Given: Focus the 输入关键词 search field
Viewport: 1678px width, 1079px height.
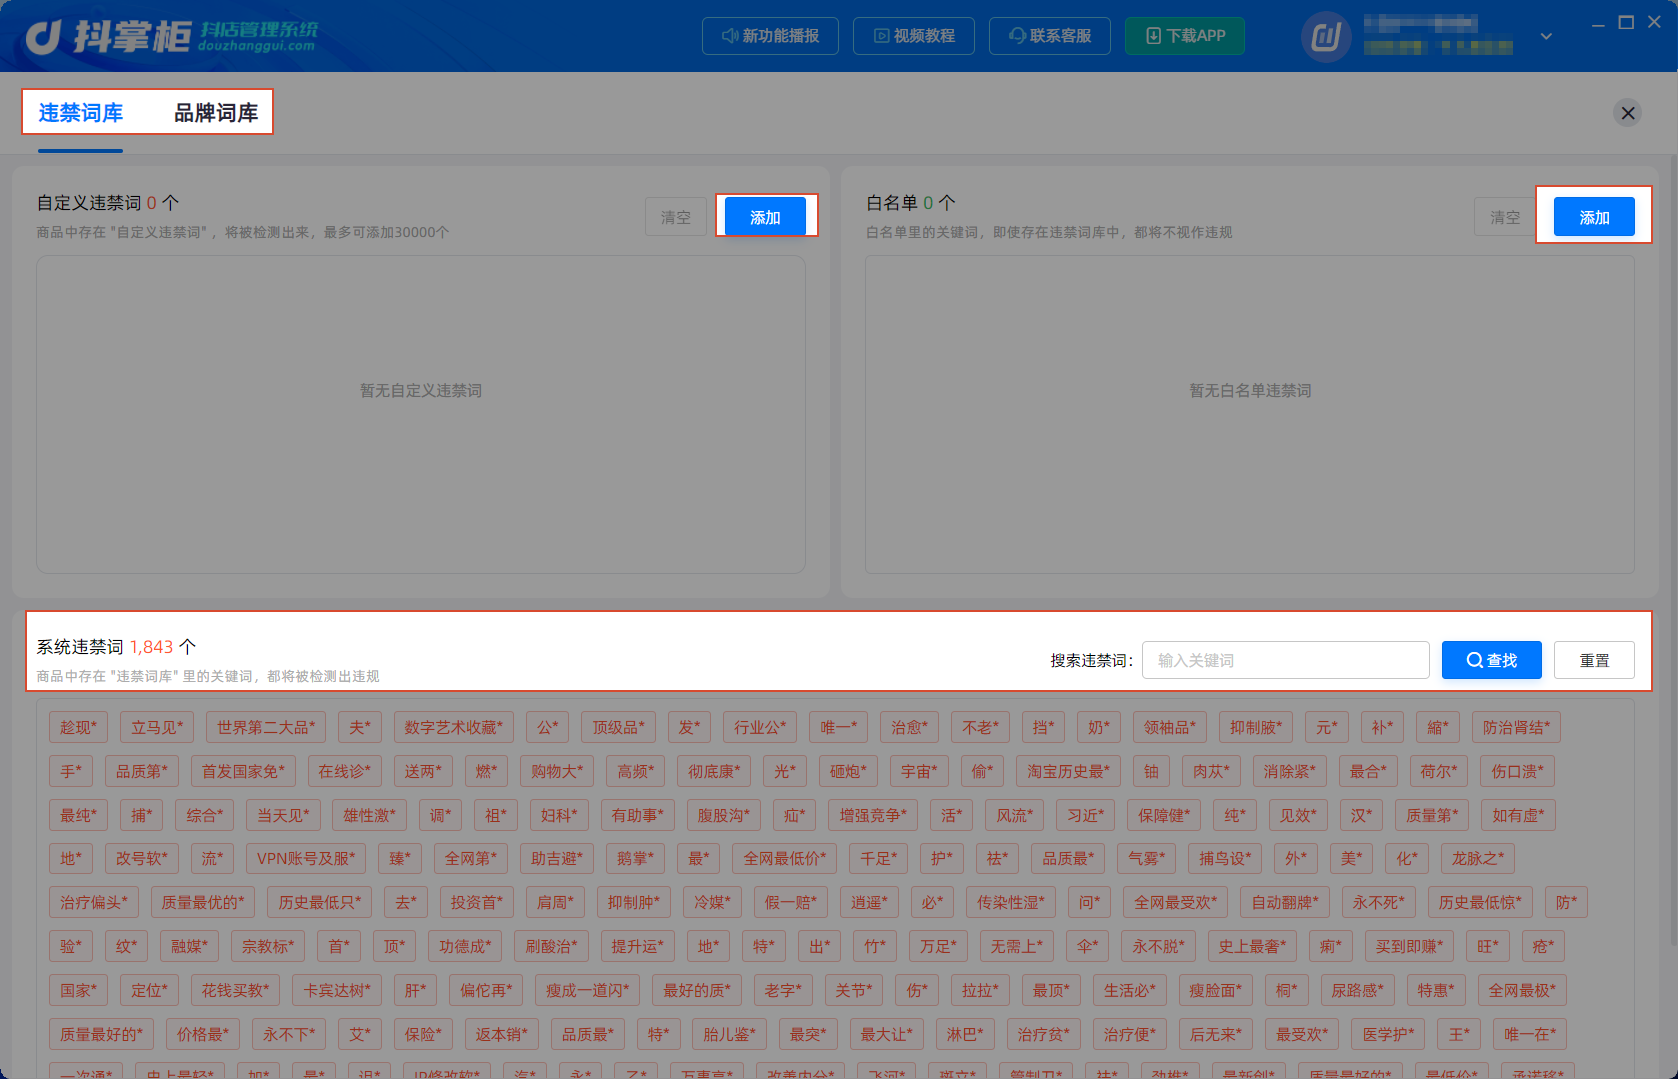Looking at the screenshot, I should [1285, 660].
